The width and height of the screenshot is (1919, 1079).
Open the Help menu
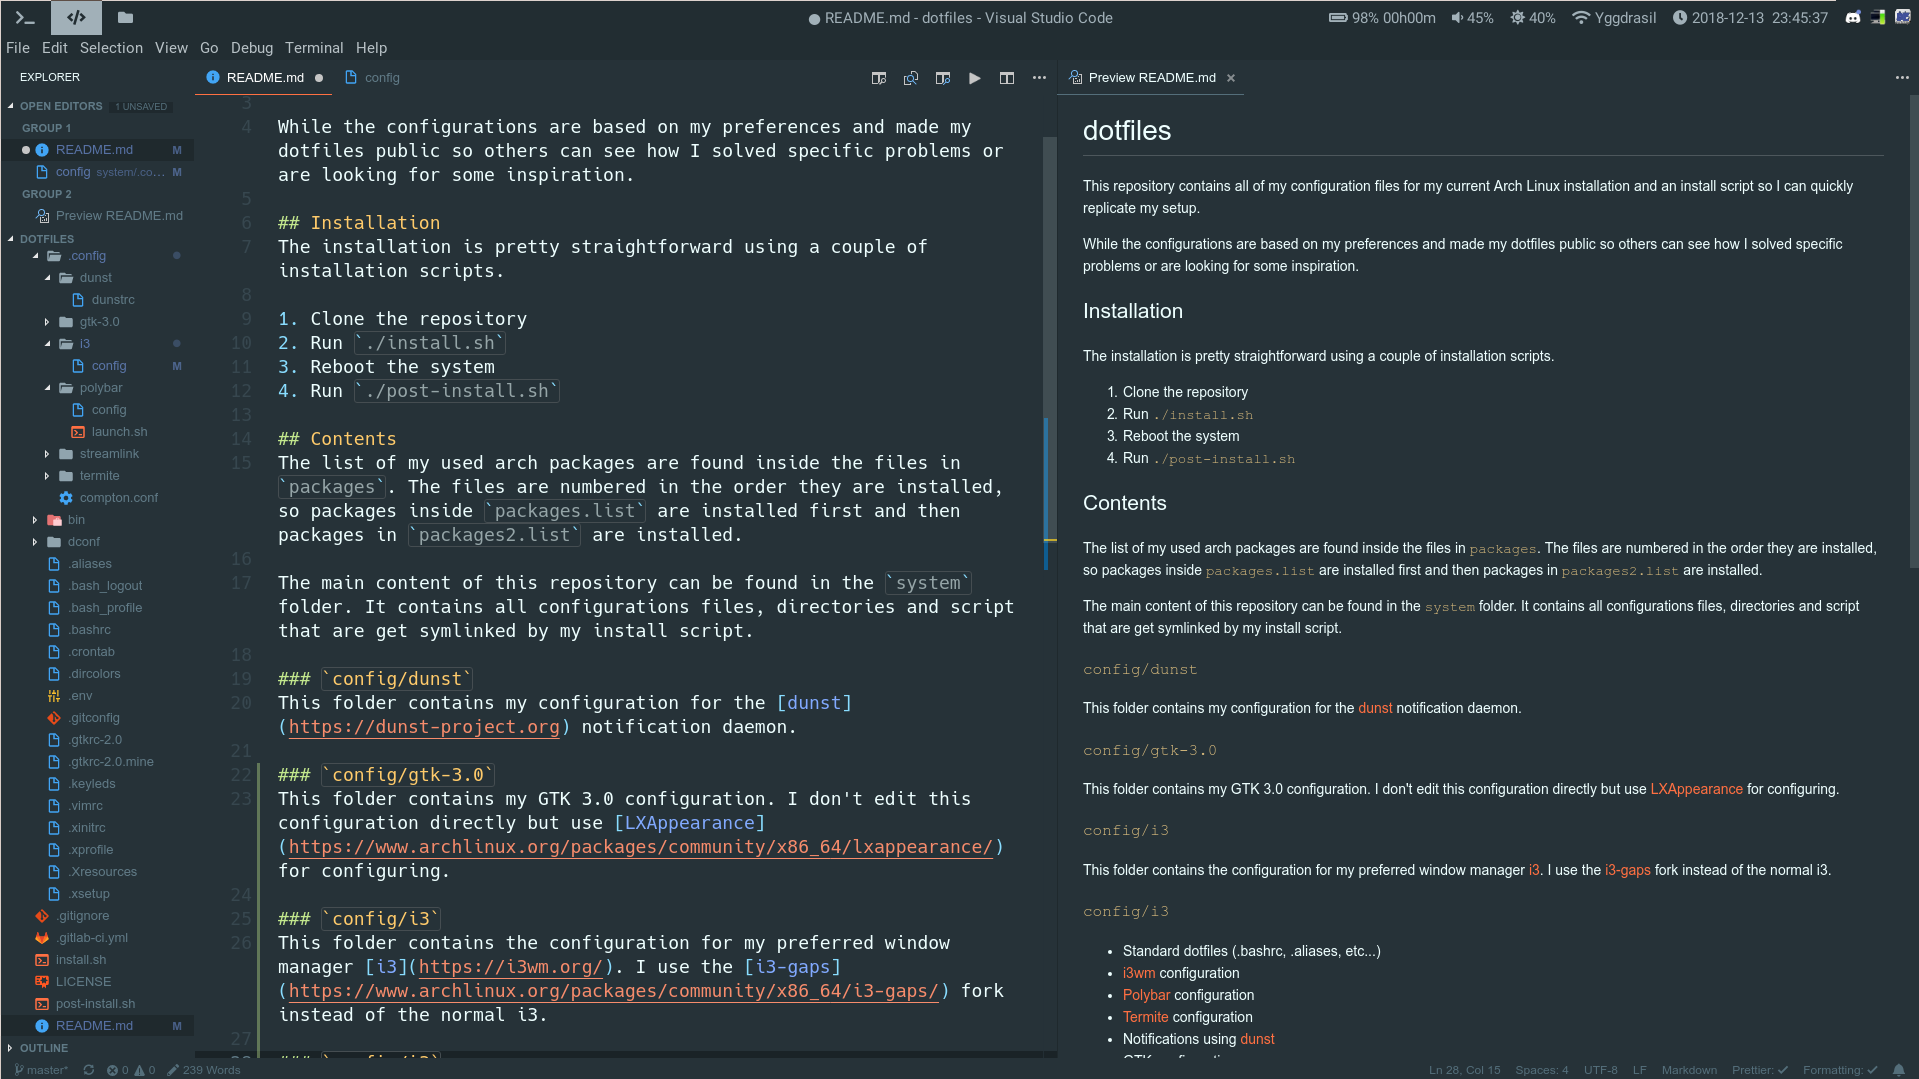click(371, 48)
